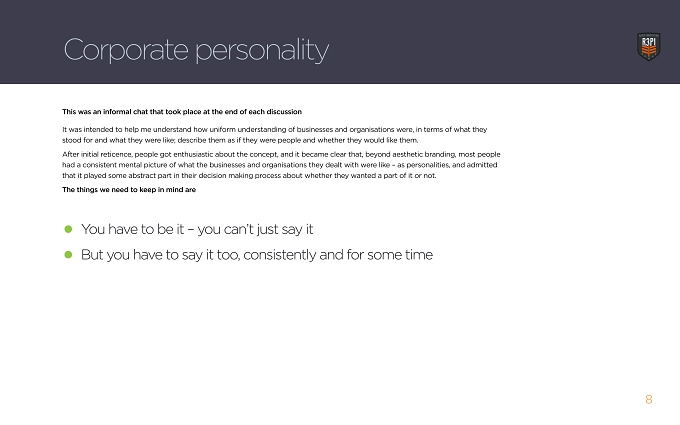Image resolution: width=680 pixels, height=425 pixels.
Task: Select the 'You have to be it' line
Action: click(x=197, y=229)
